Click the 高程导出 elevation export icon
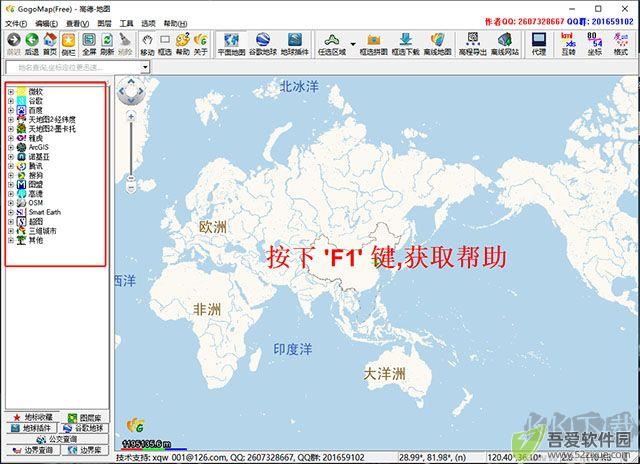This screenshot has width=640, height=464. coord(473,44)
